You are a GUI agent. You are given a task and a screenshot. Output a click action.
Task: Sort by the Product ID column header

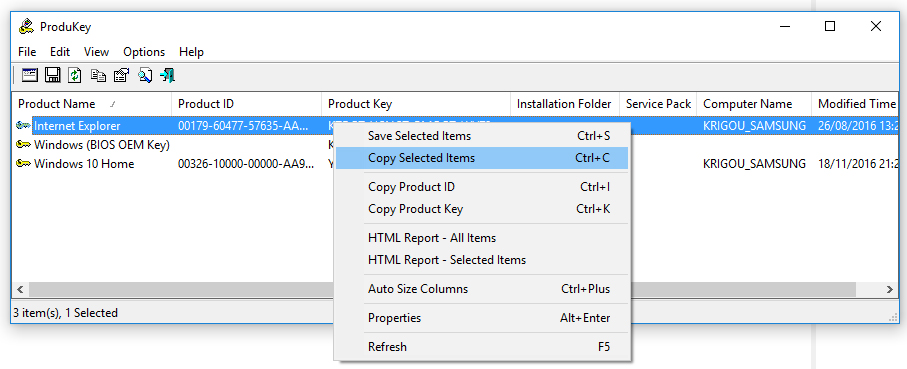(246, 104)
